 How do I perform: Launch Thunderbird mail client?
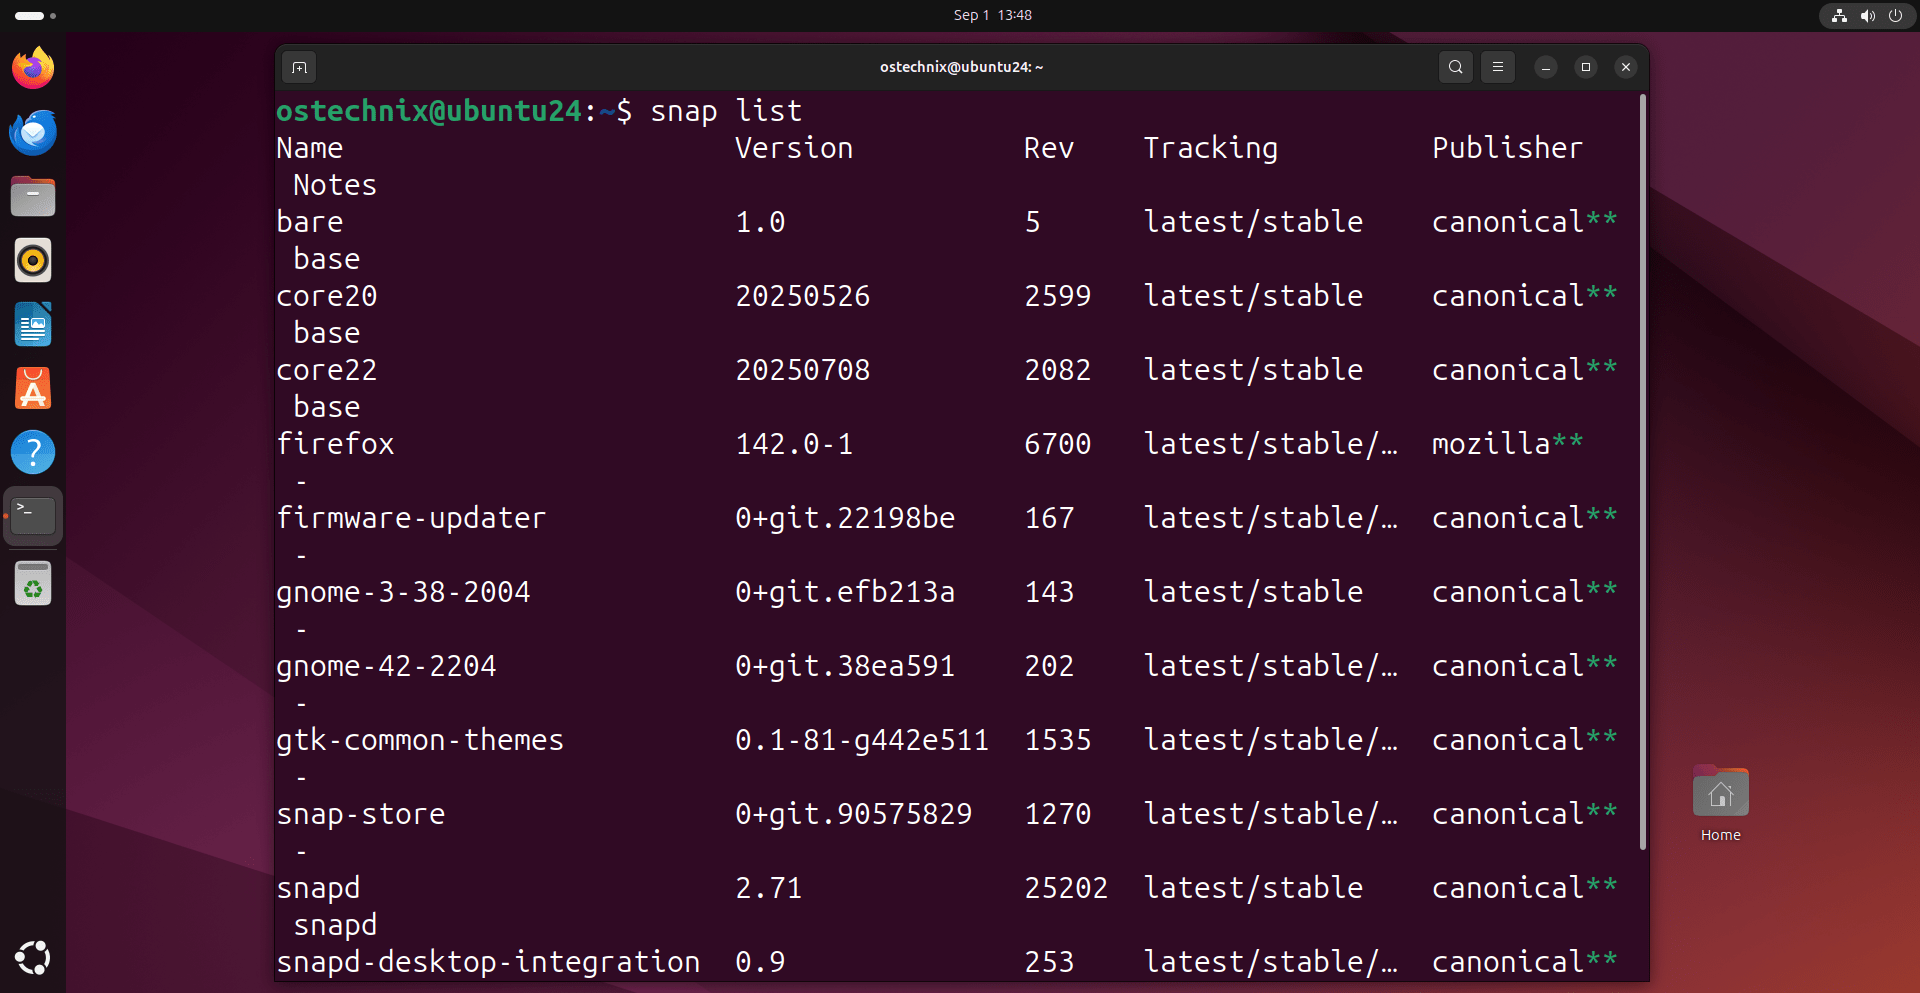pos(33,132)
